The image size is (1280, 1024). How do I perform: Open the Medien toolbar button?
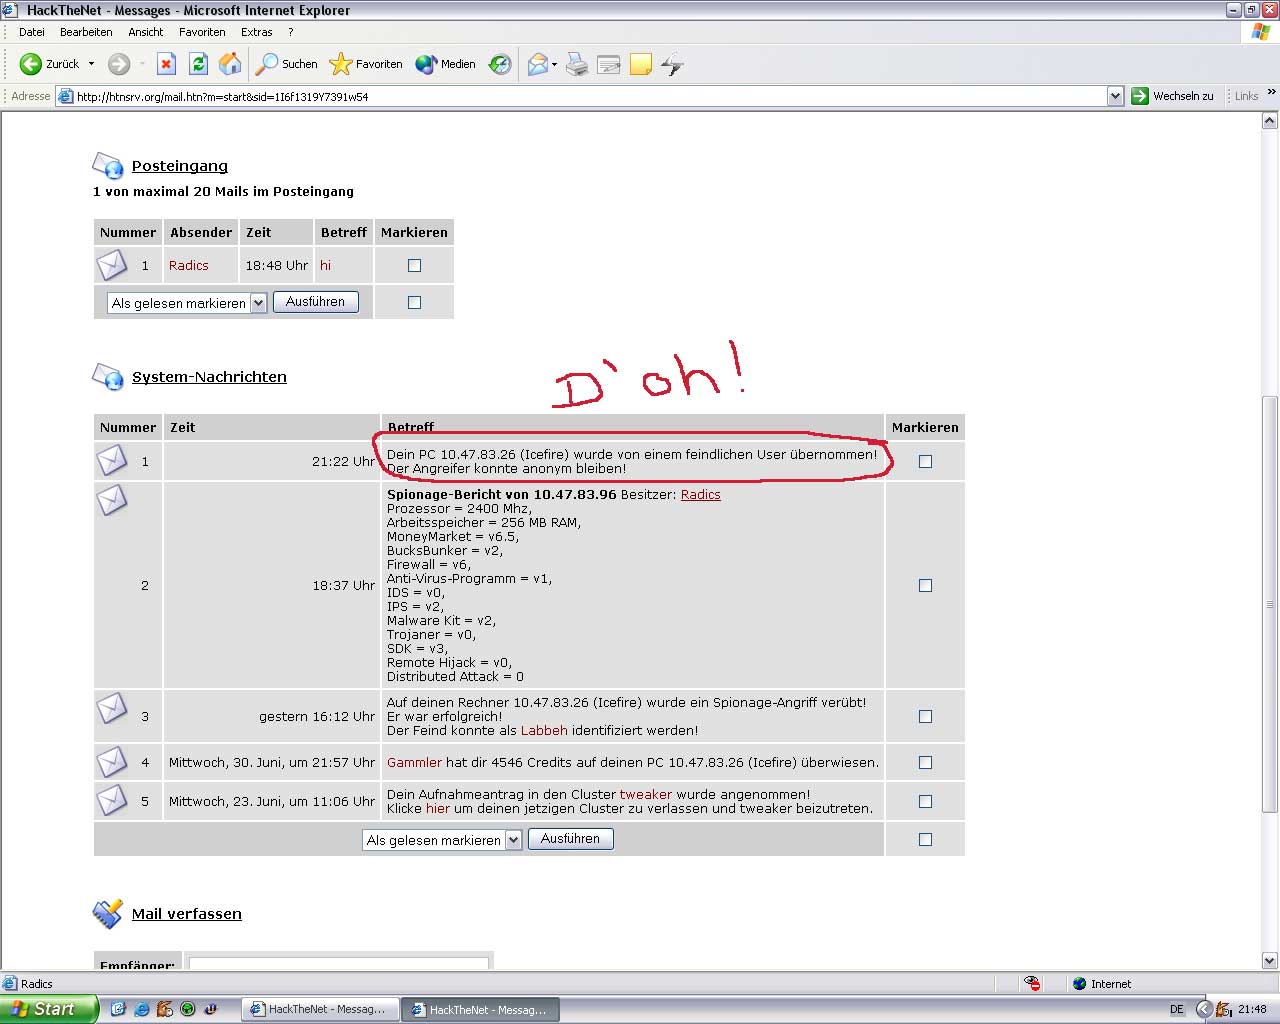(446, 64)
